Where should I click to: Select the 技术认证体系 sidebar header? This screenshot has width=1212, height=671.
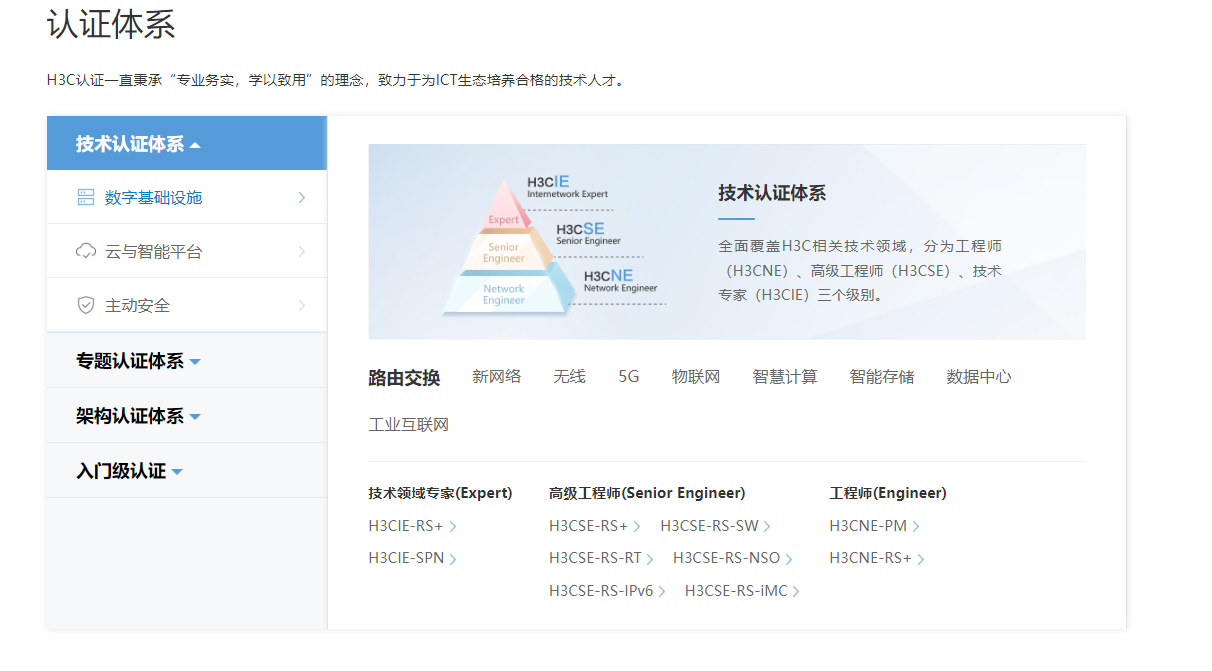coord(187,143)
